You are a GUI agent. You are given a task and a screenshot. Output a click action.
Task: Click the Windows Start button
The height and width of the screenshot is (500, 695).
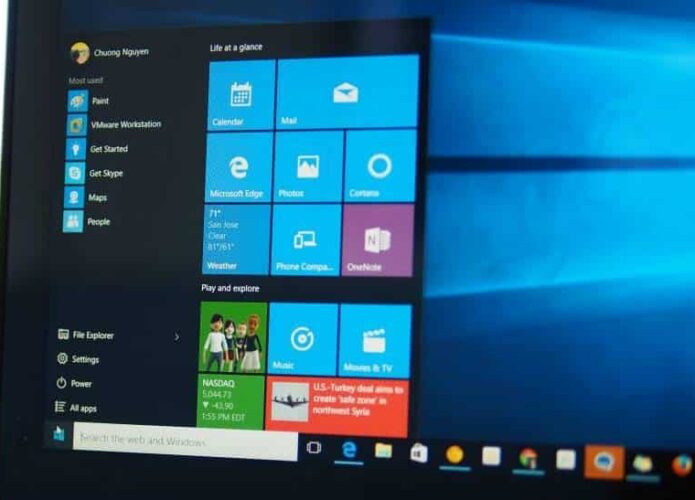59,434
